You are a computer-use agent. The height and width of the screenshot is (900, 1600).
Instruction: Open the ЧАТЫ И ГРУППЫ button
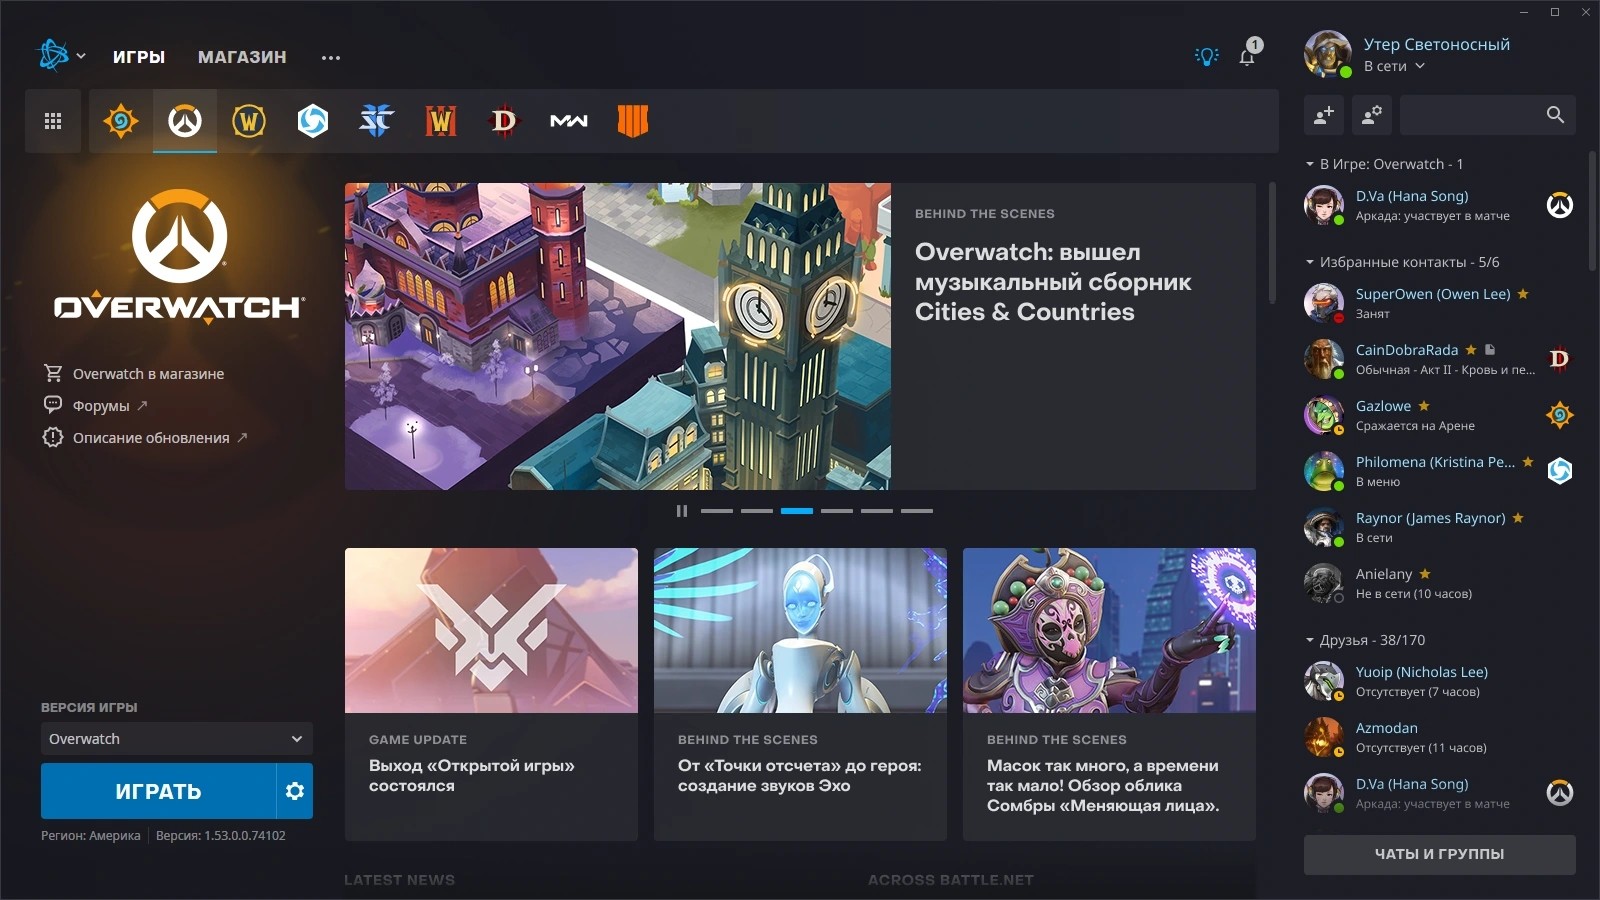coord(1439,854)
